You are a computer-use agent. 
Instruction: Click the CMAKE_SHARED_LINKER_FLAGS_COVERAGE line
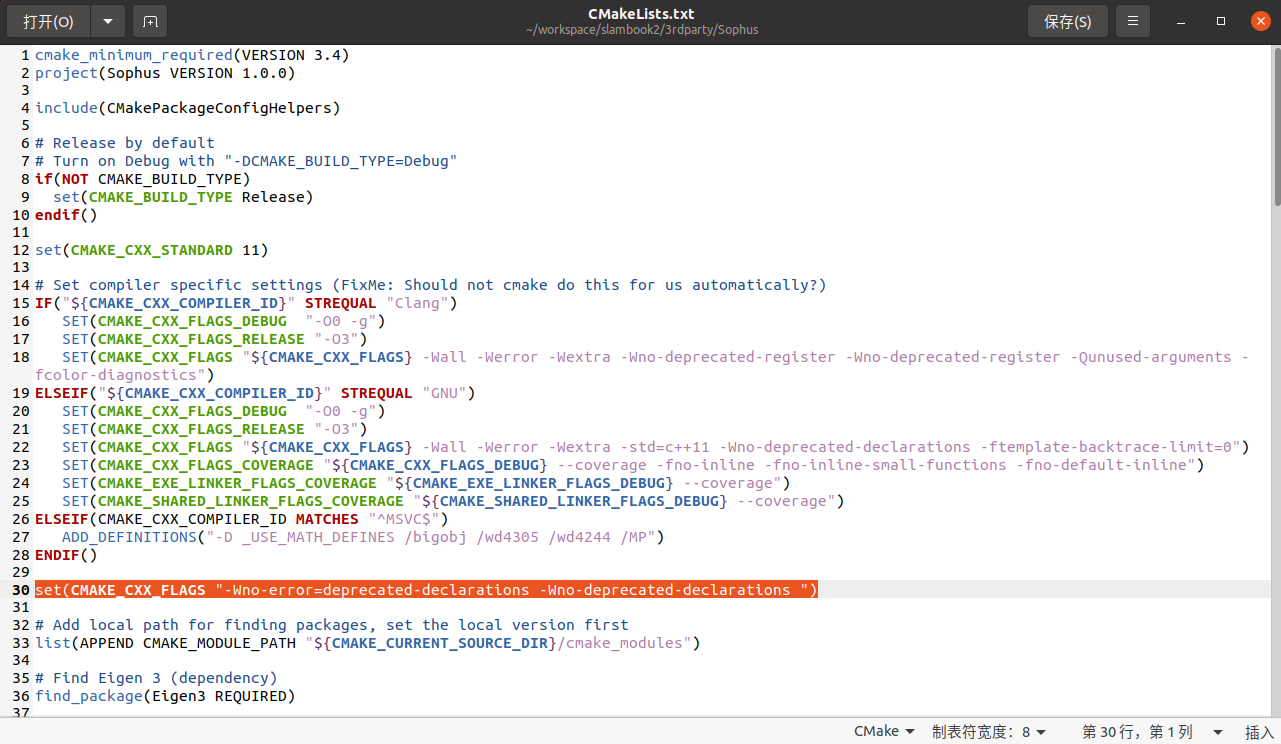[x=453, y=501]
